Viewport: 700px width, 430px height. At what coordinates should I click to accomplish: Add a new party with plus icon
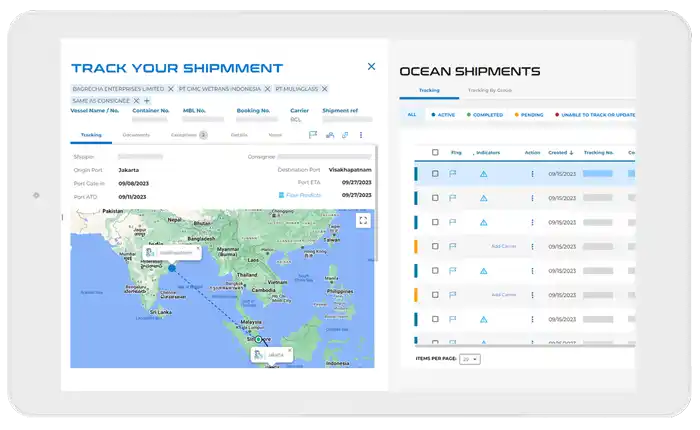[147, 101]
